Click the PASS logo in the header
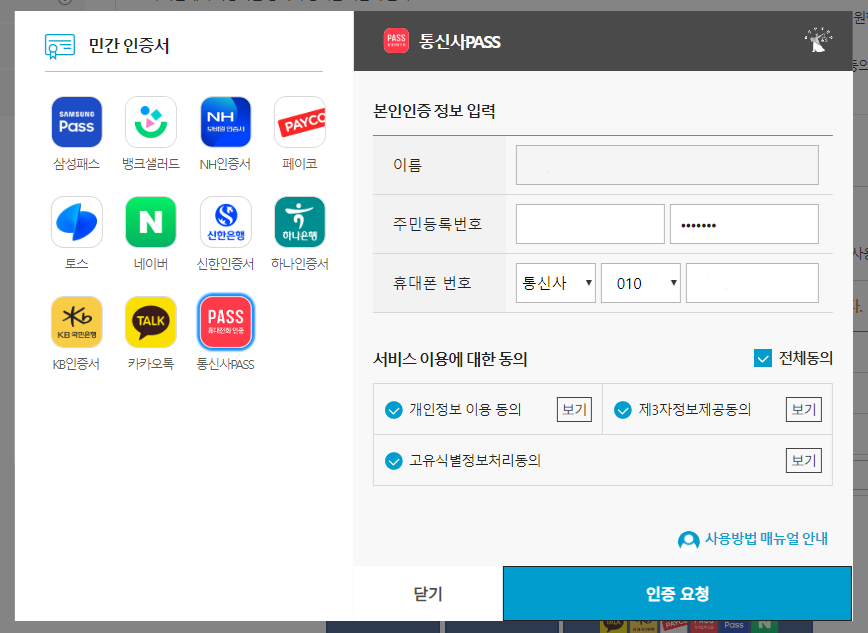Screen dimensions: 868x633 click(396, 41)
